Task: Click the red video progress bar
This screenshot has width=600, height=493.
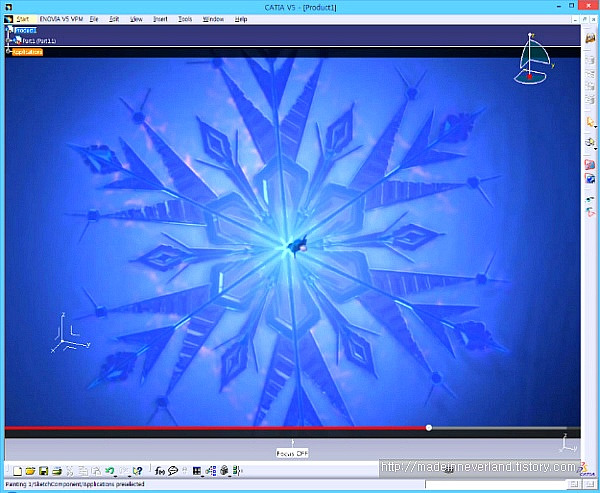Action: tap(216, 428)
